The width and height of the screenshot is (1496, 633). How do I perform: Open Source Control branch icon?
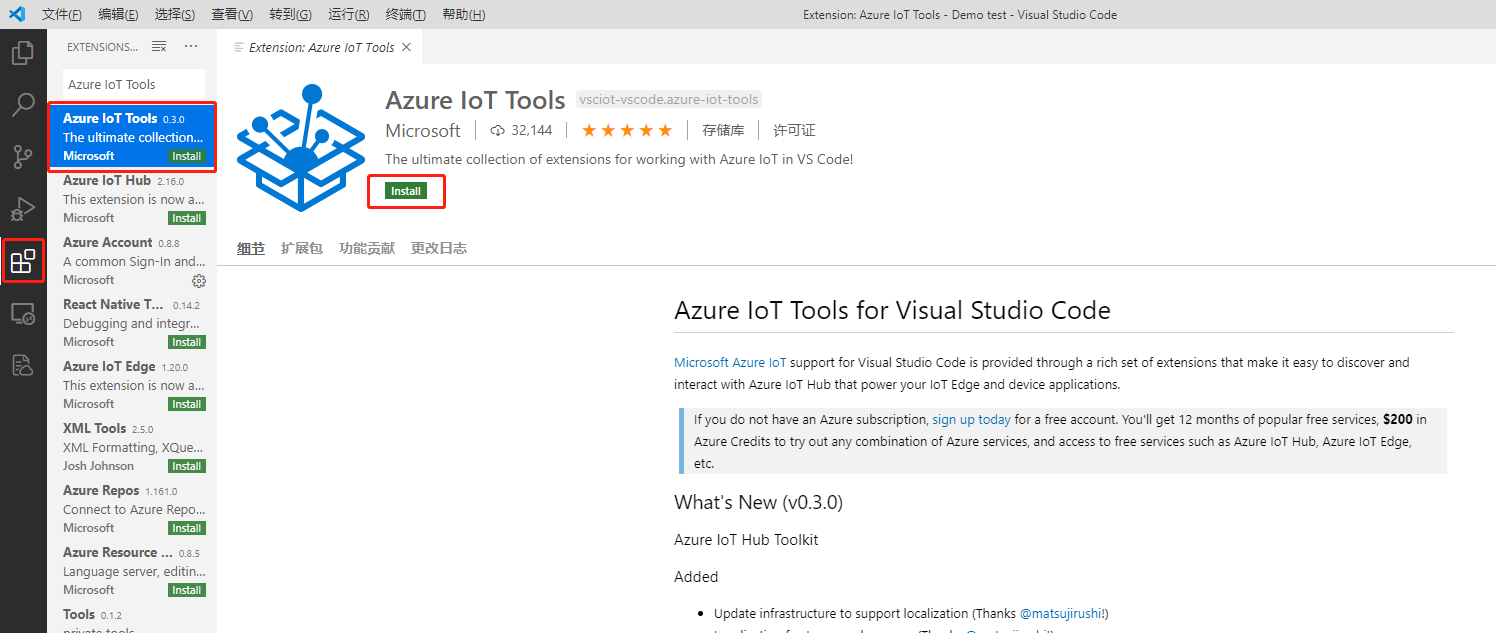[23, 157]
